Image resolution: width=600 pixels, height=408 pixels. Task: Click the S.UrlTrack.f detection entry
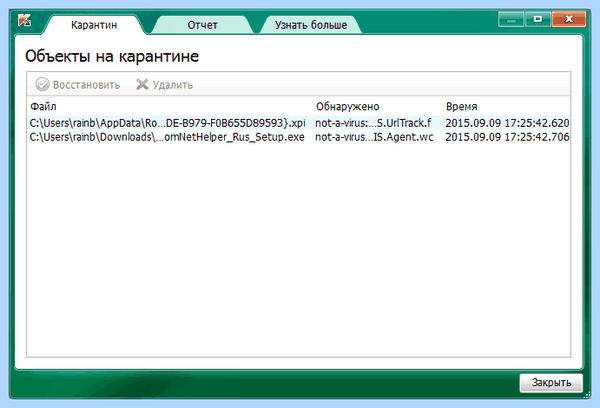[x=373, y=123]
